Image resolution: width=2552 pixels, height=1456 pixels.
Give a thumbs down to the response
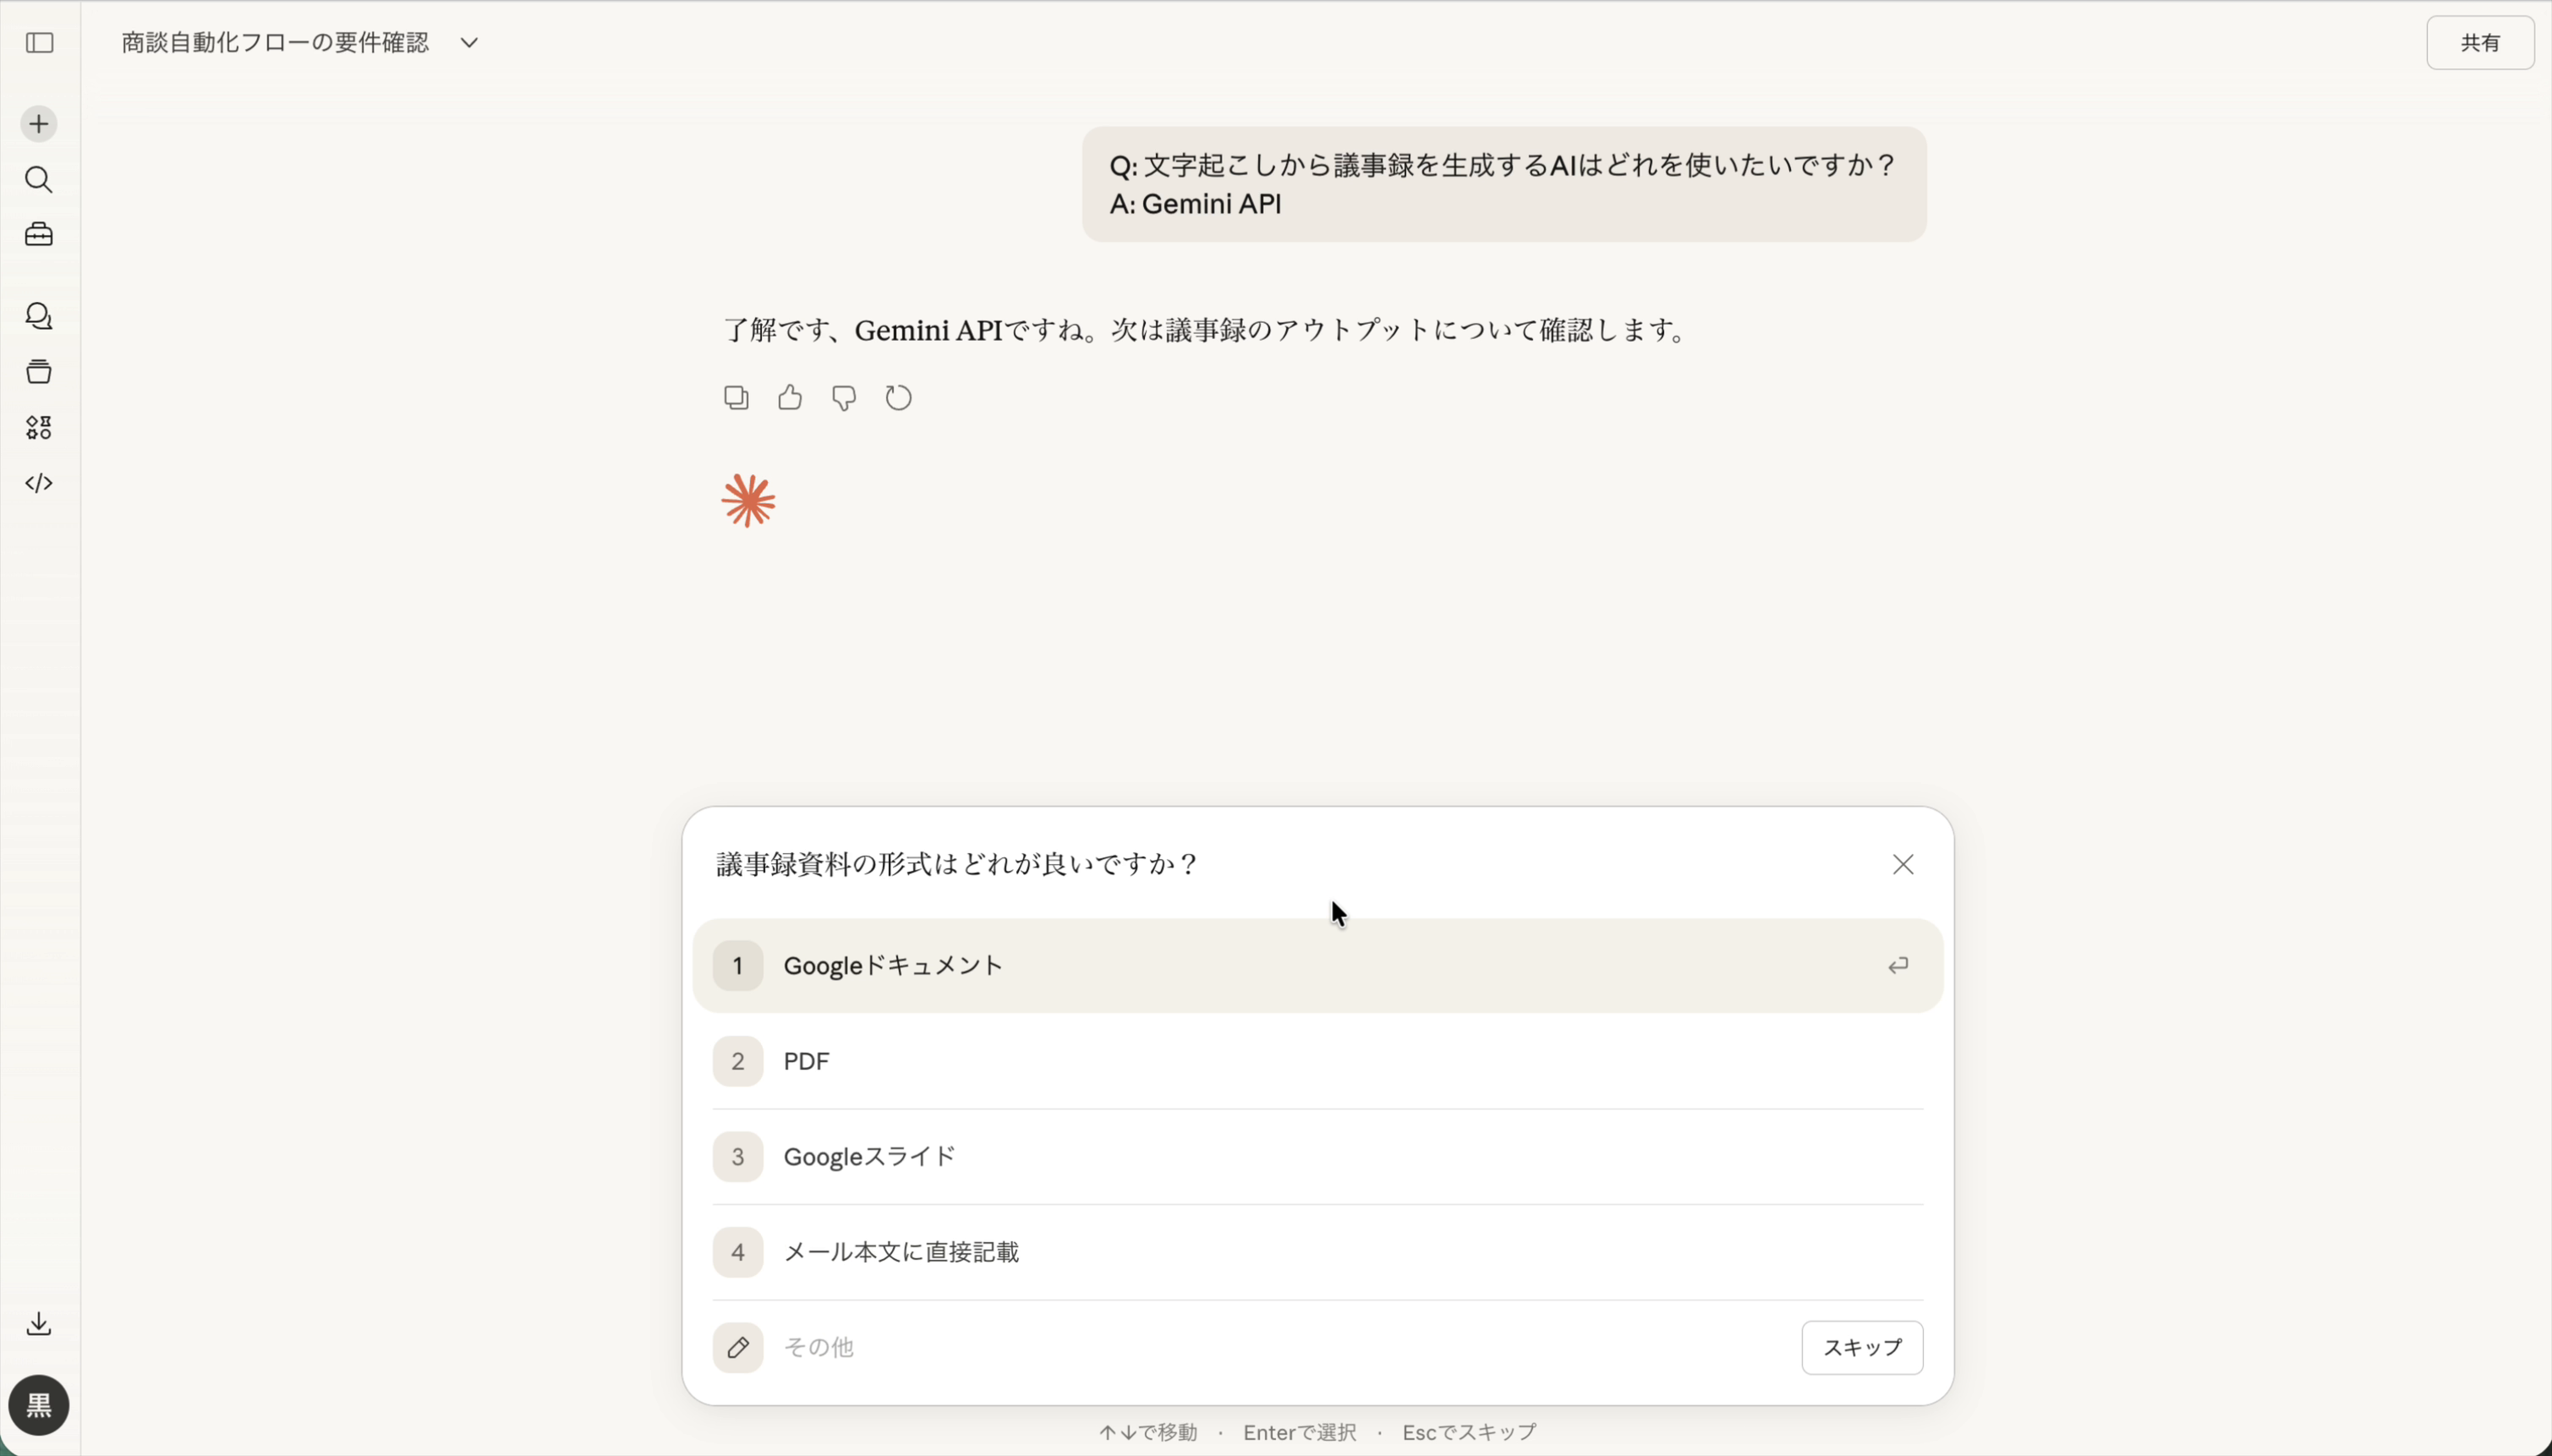843,397
